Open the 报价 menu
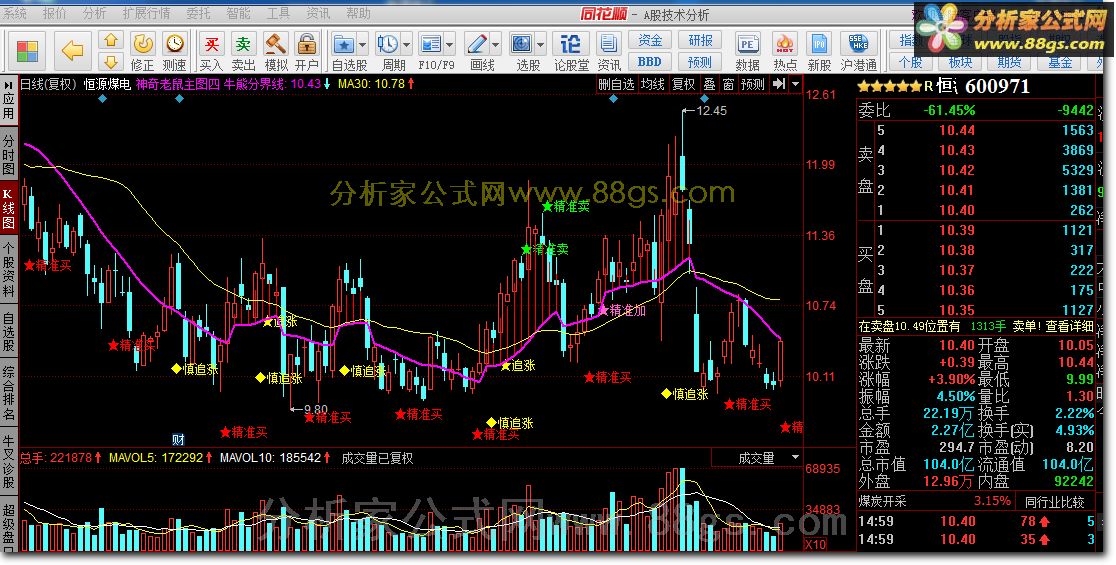 coord(55,14)
